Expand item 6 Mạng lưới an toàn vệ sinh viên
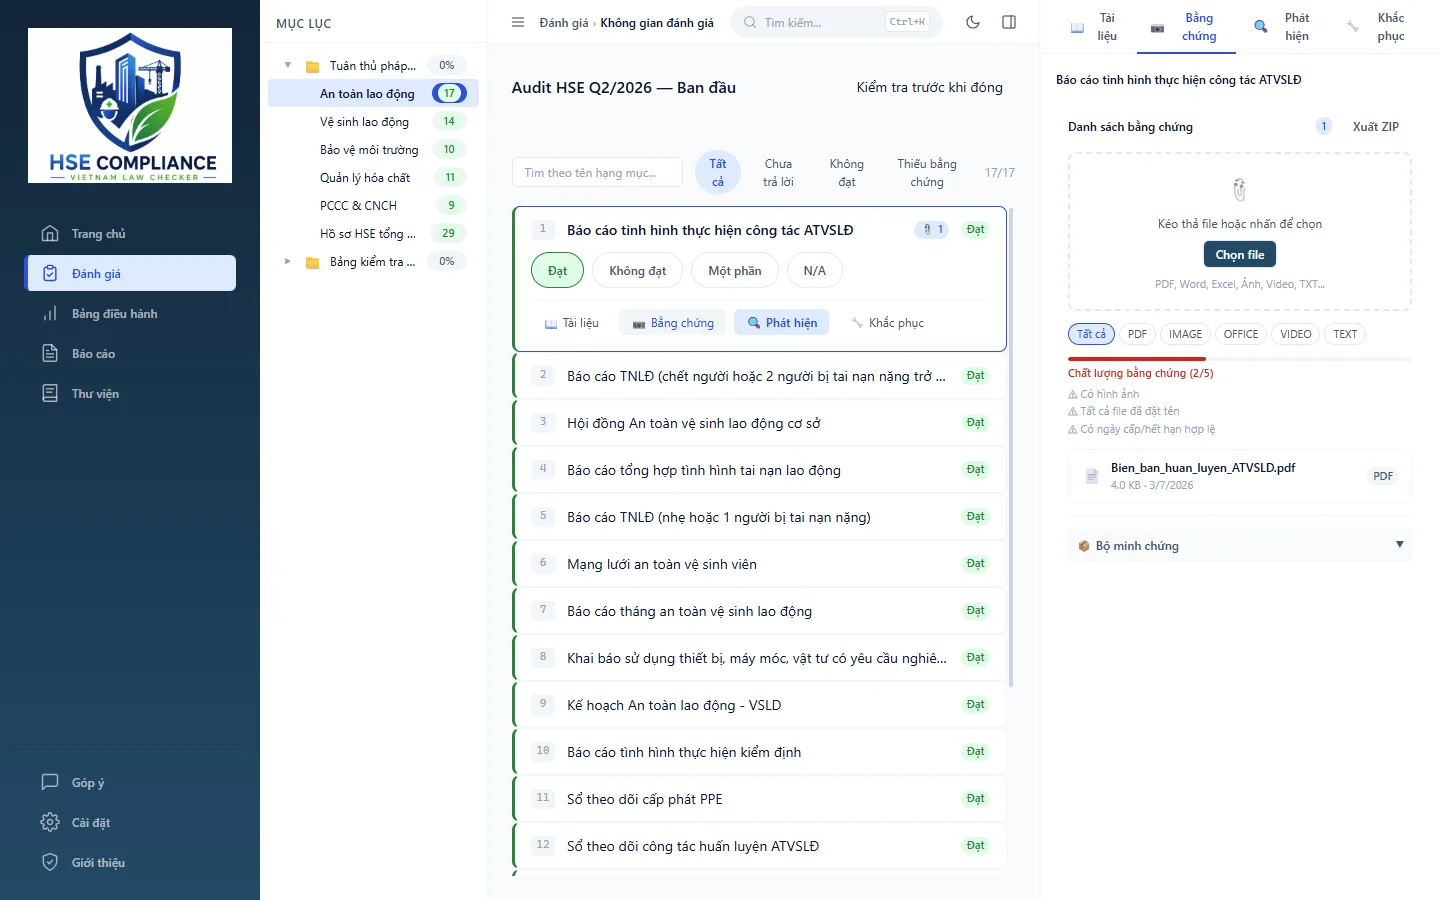This screenshot has width=1440, height=900. click(x=759, y=564)
